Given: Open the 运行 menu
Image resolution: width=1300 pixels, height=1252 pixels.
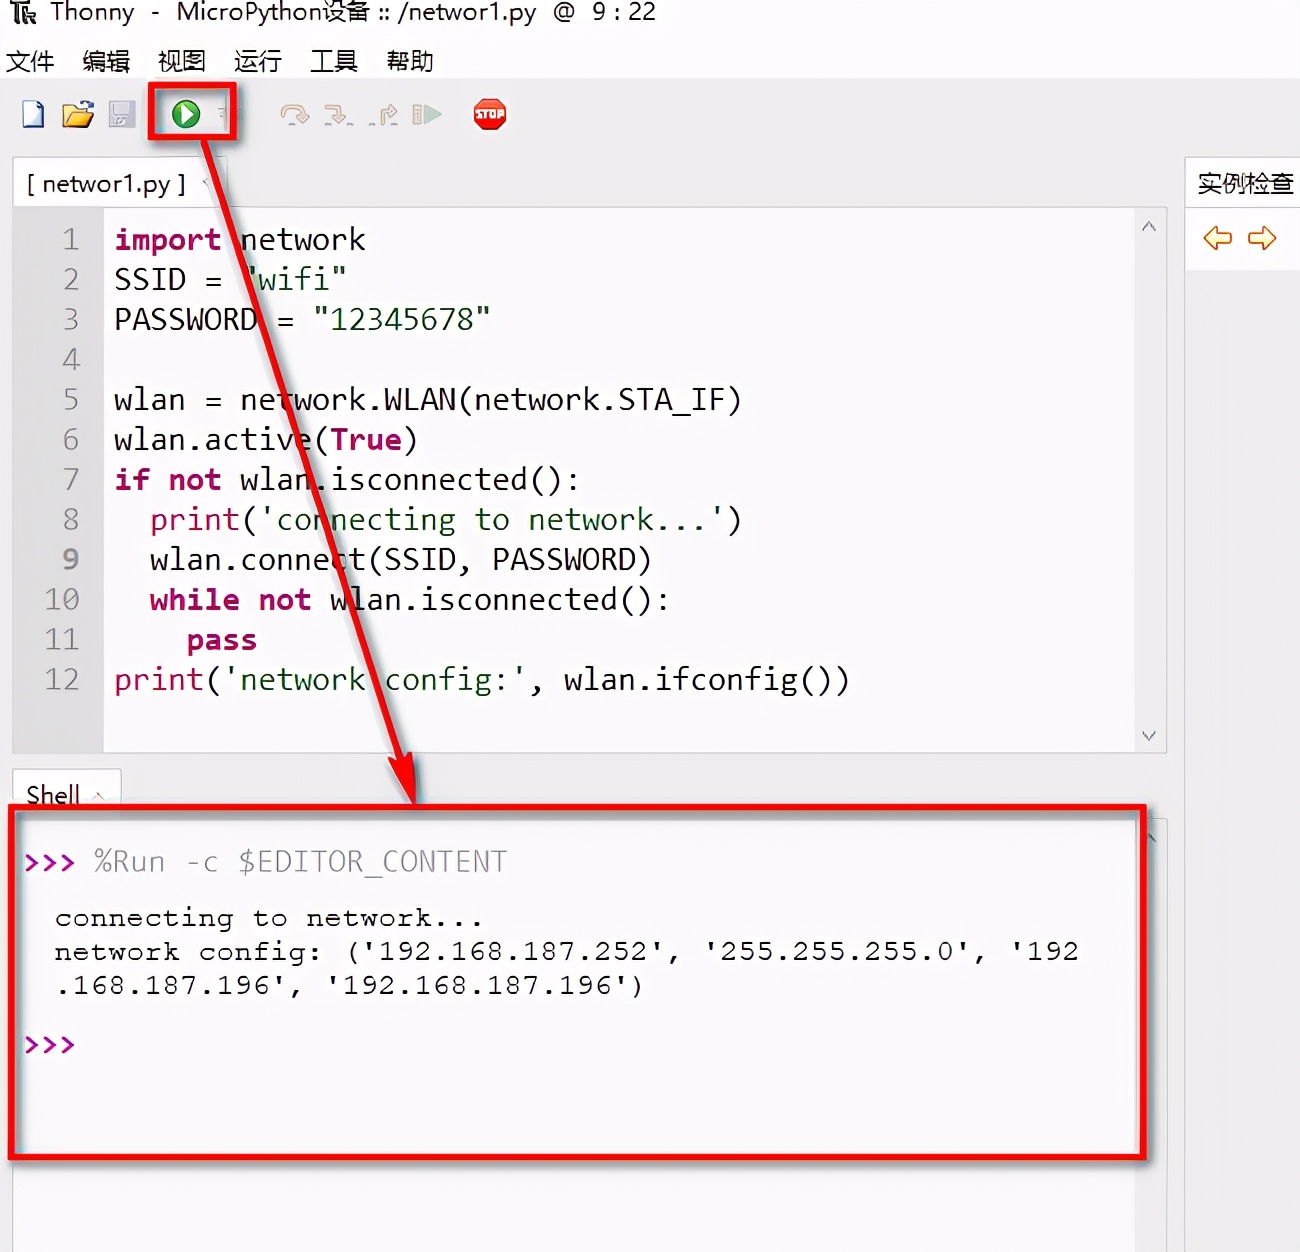Looking at the screenshot, I should [x=256, y=61].
